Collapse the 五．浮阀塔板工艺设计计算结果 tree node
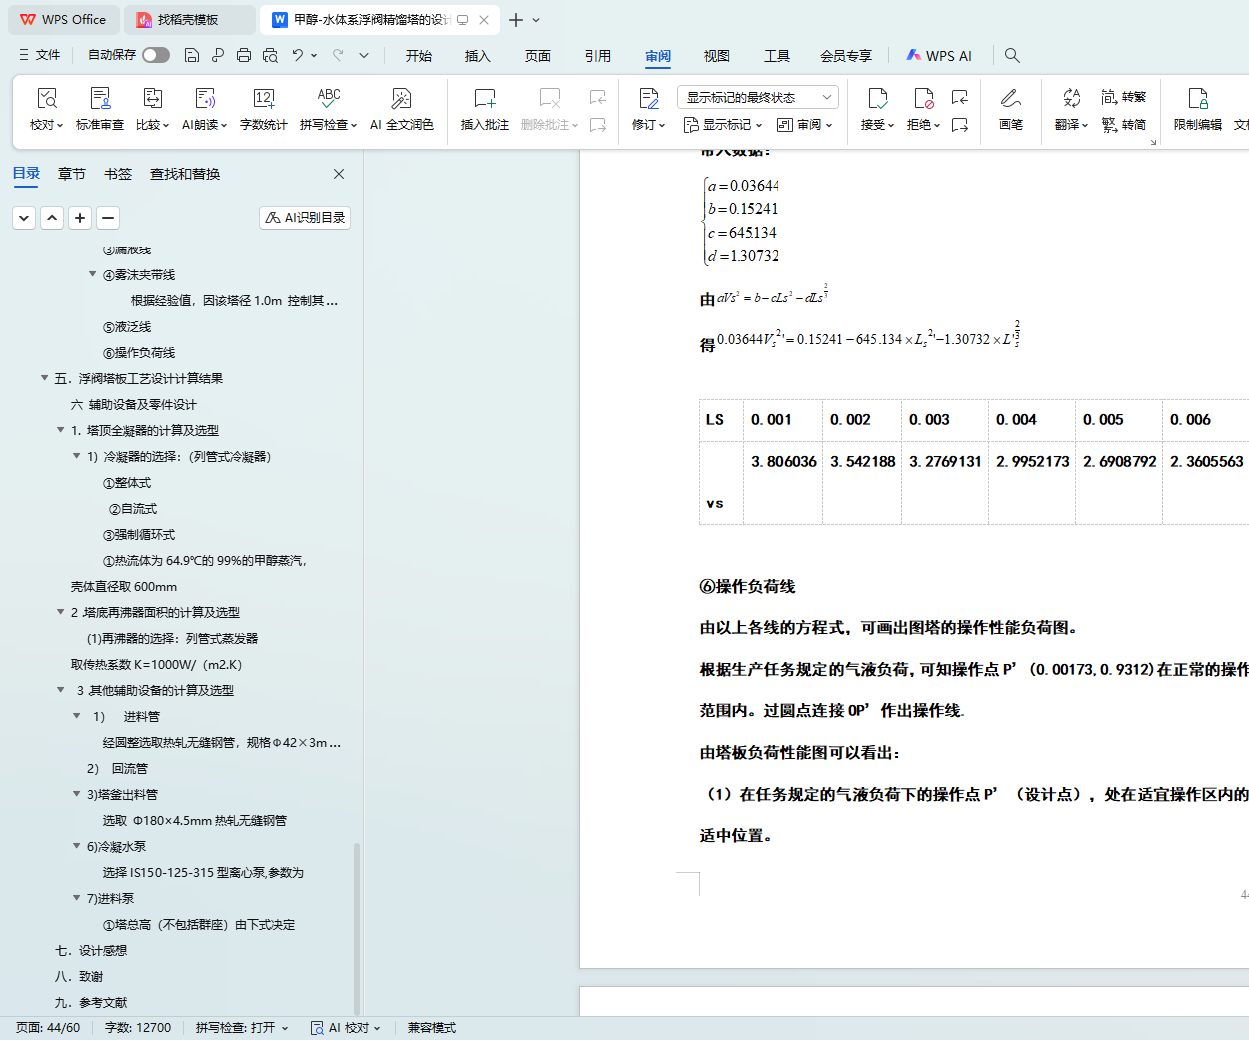This screenshot has width=1249, height=1040. (45, 378)
